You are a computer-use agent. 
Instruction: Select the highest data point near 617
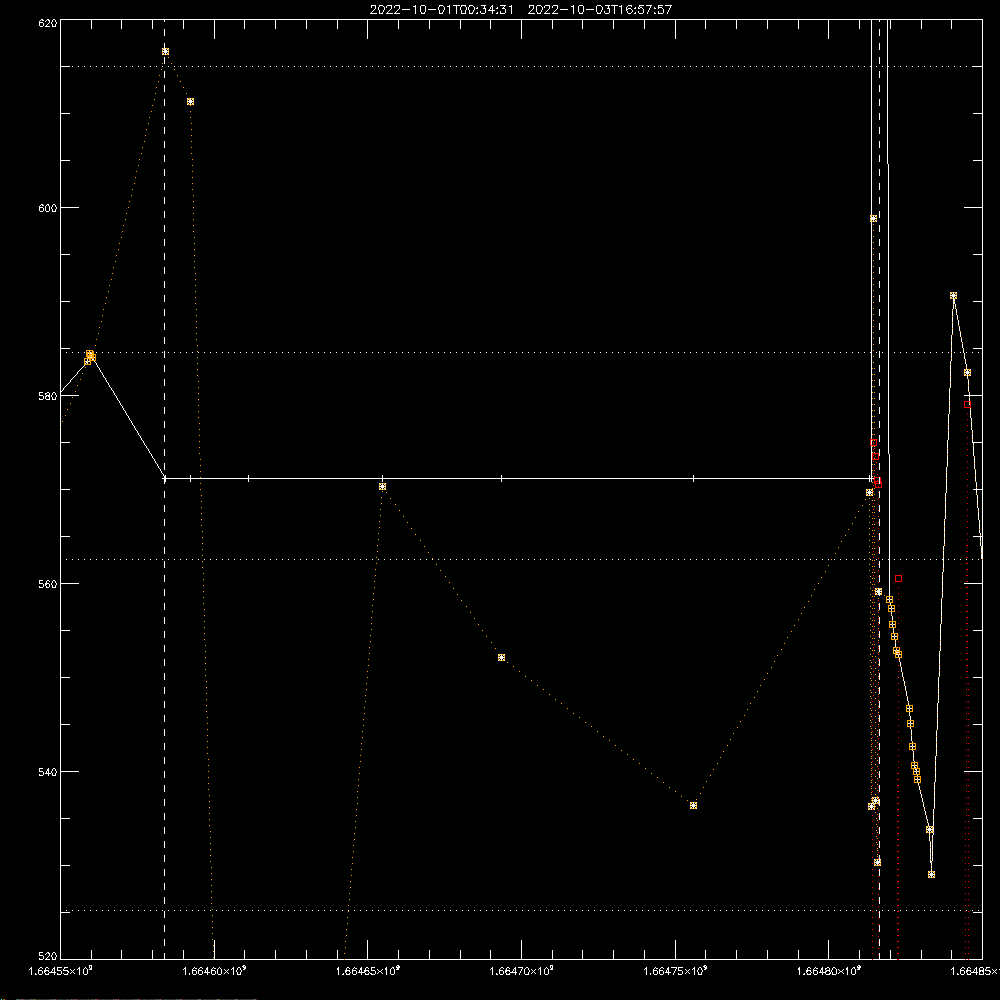click(165, 52)
